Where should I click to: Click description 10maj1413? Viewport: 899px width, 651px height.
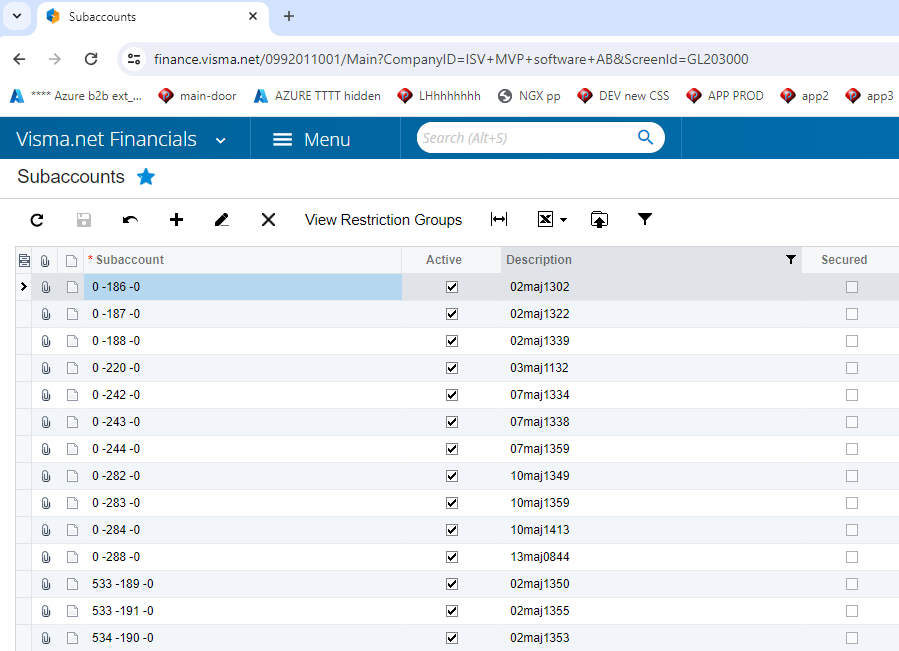tap(540, 530)
